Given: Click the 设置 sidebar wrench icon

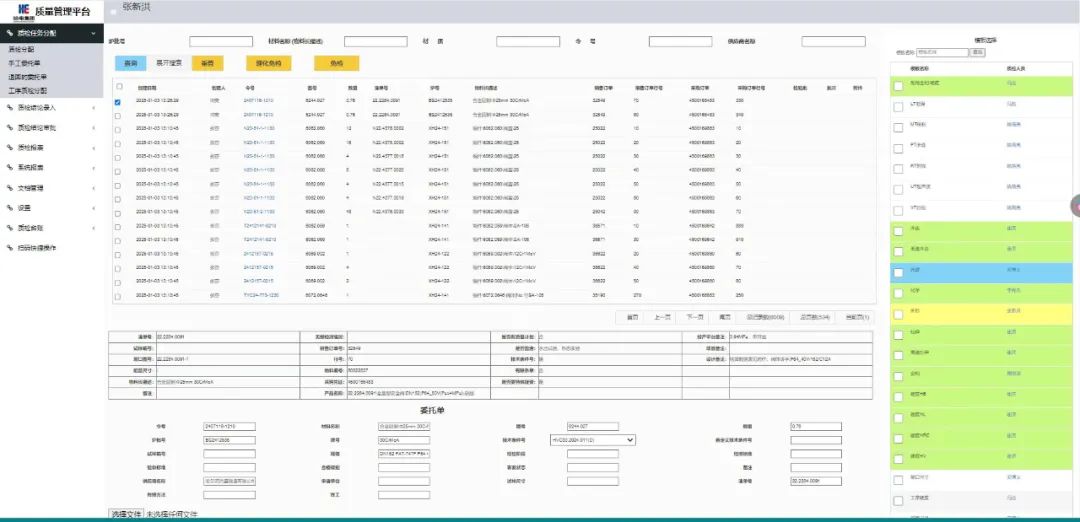Looking at the screenshot, I should point(10,208).
